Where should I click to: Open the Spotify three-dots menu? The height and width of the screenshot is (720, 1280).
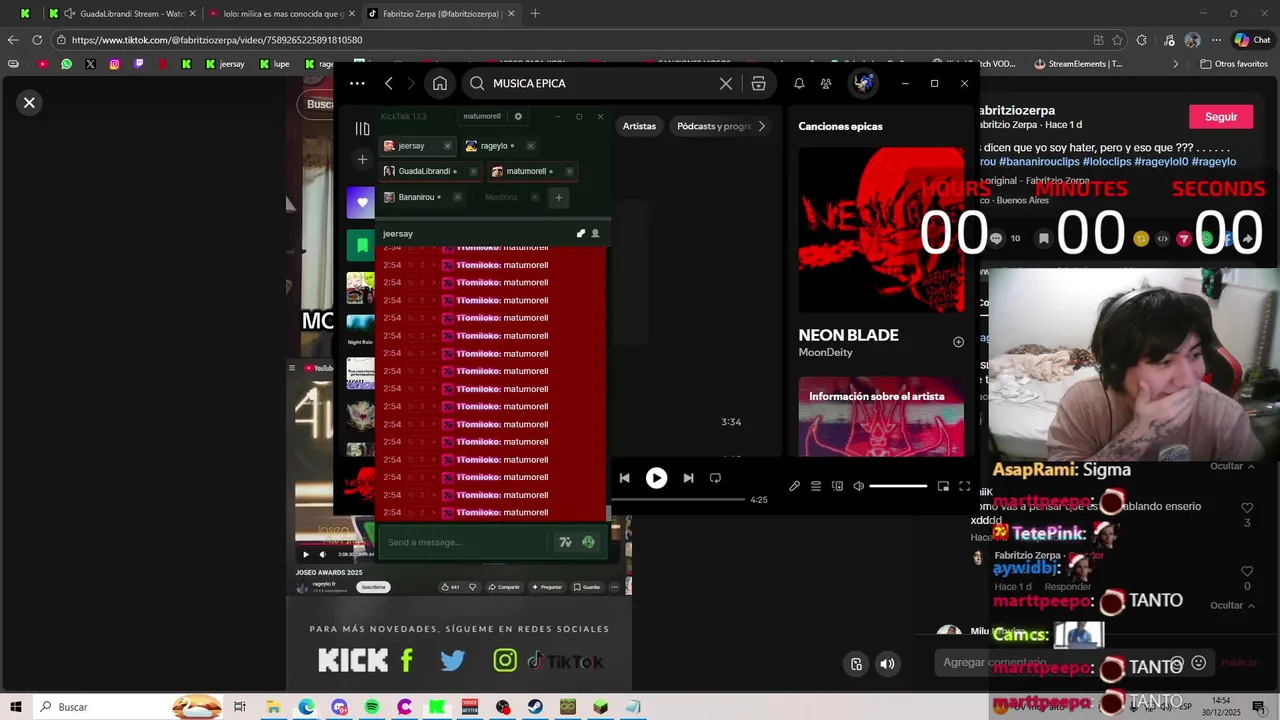[357, 84]
